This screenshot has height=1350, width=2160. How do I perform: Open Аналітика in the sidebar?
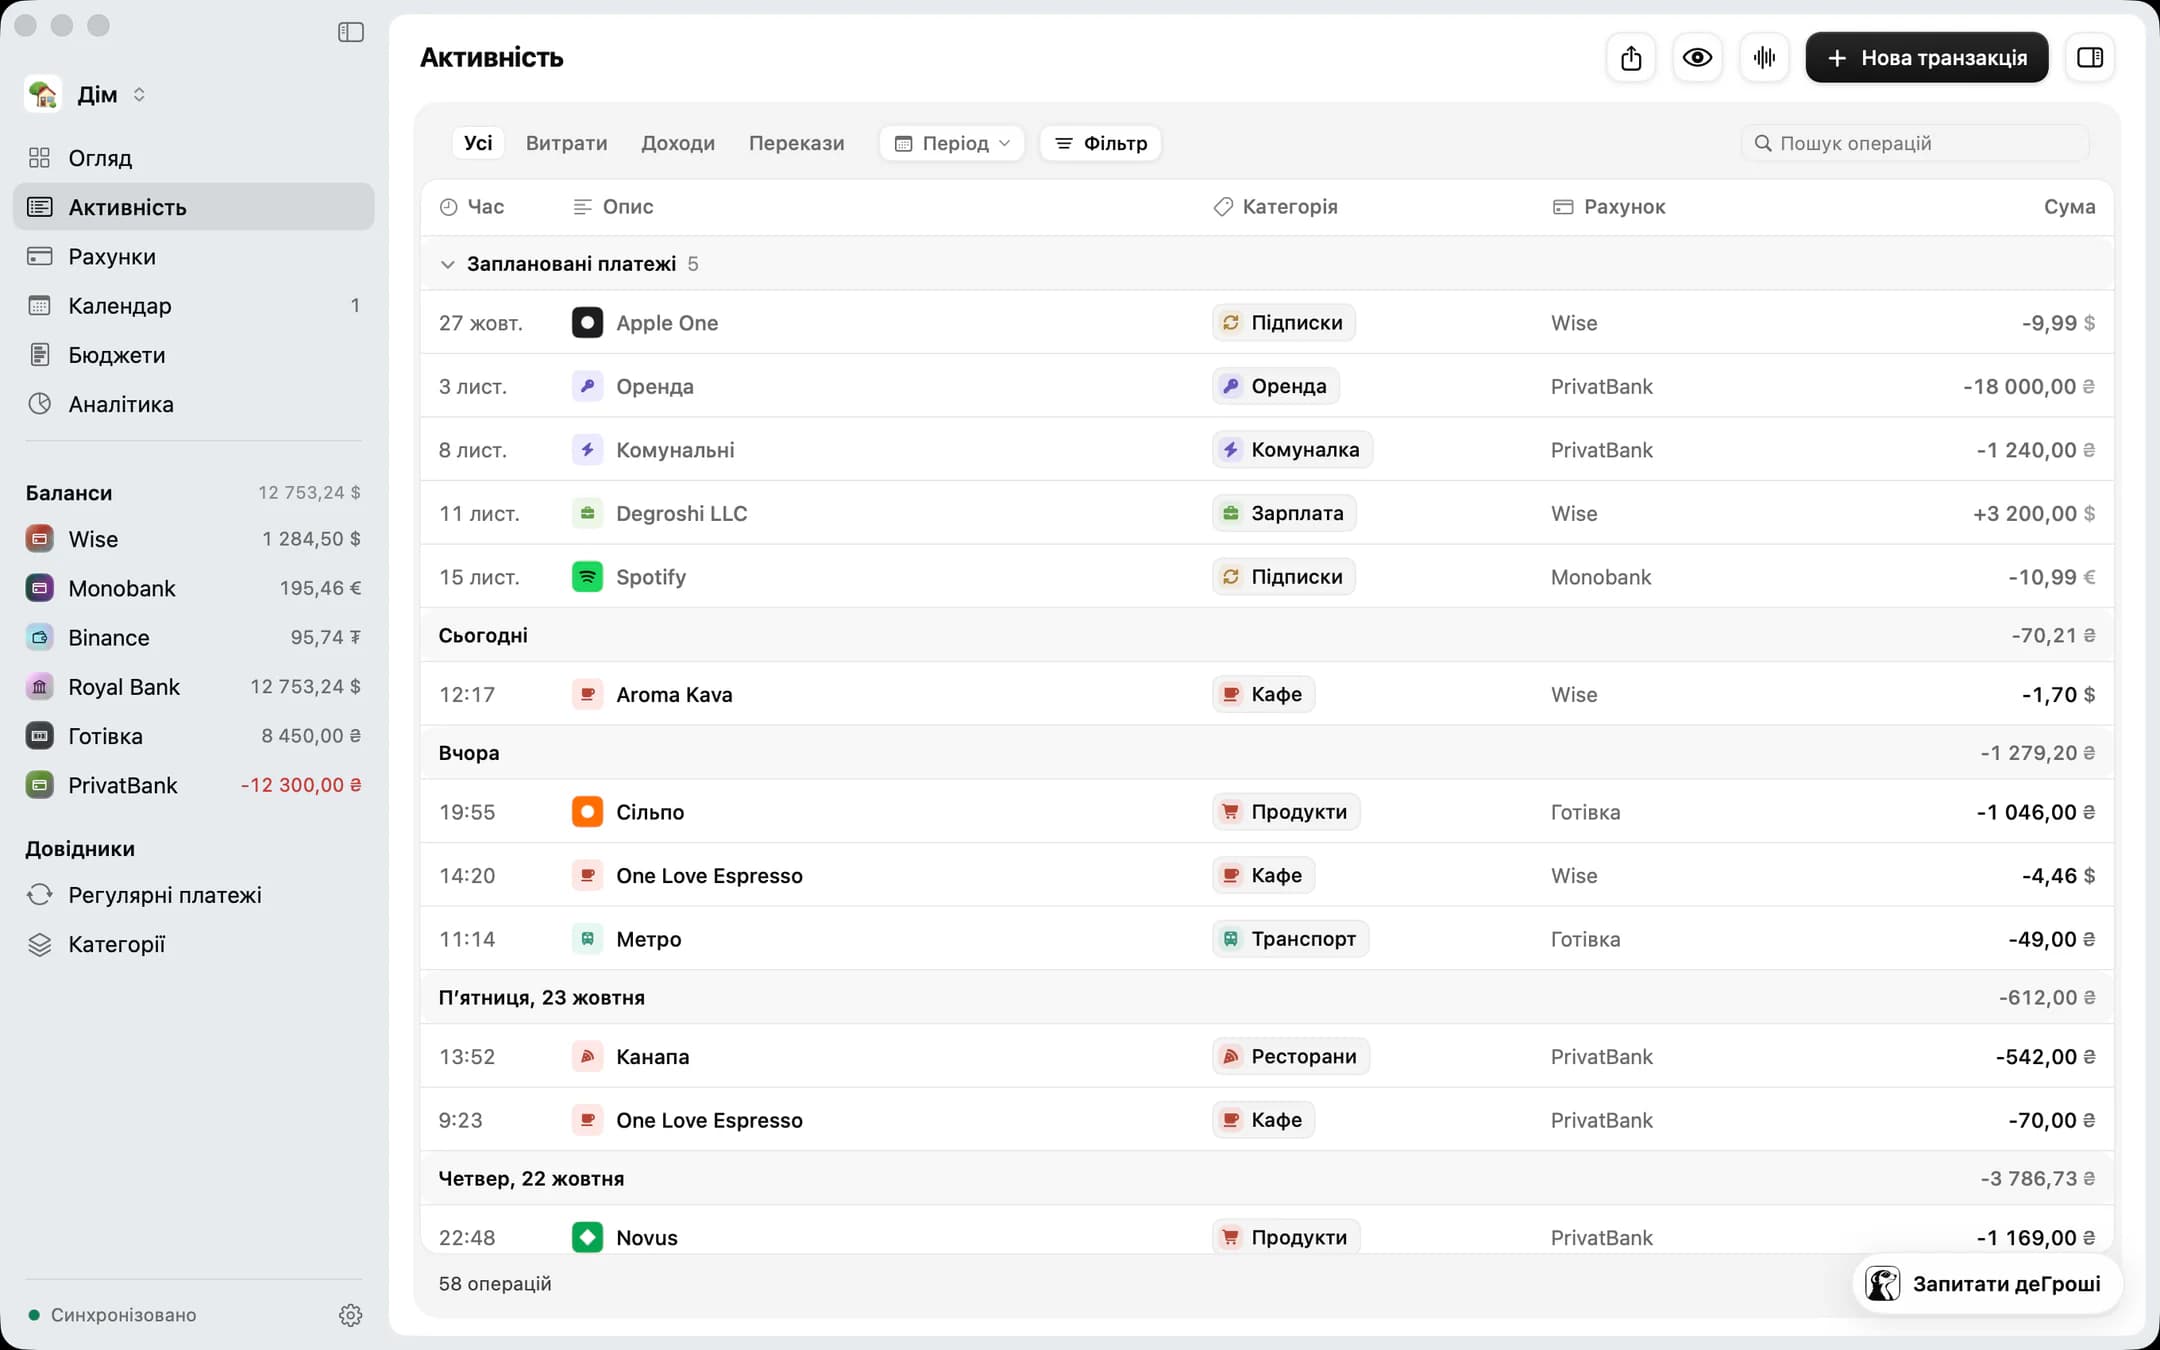[x=194, y=404]
